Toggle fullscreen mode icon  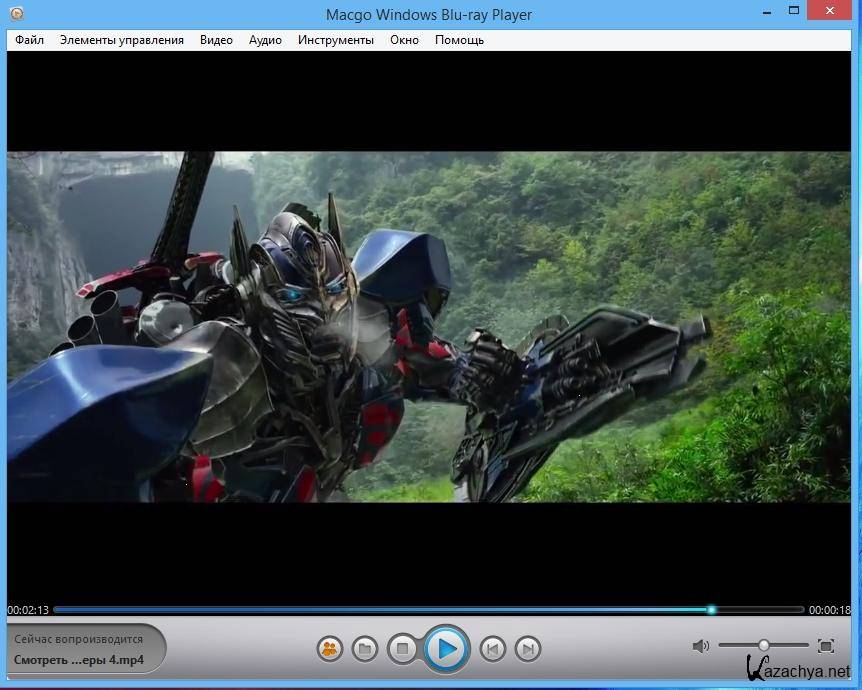pyautogui.click(x=826, y=646)
